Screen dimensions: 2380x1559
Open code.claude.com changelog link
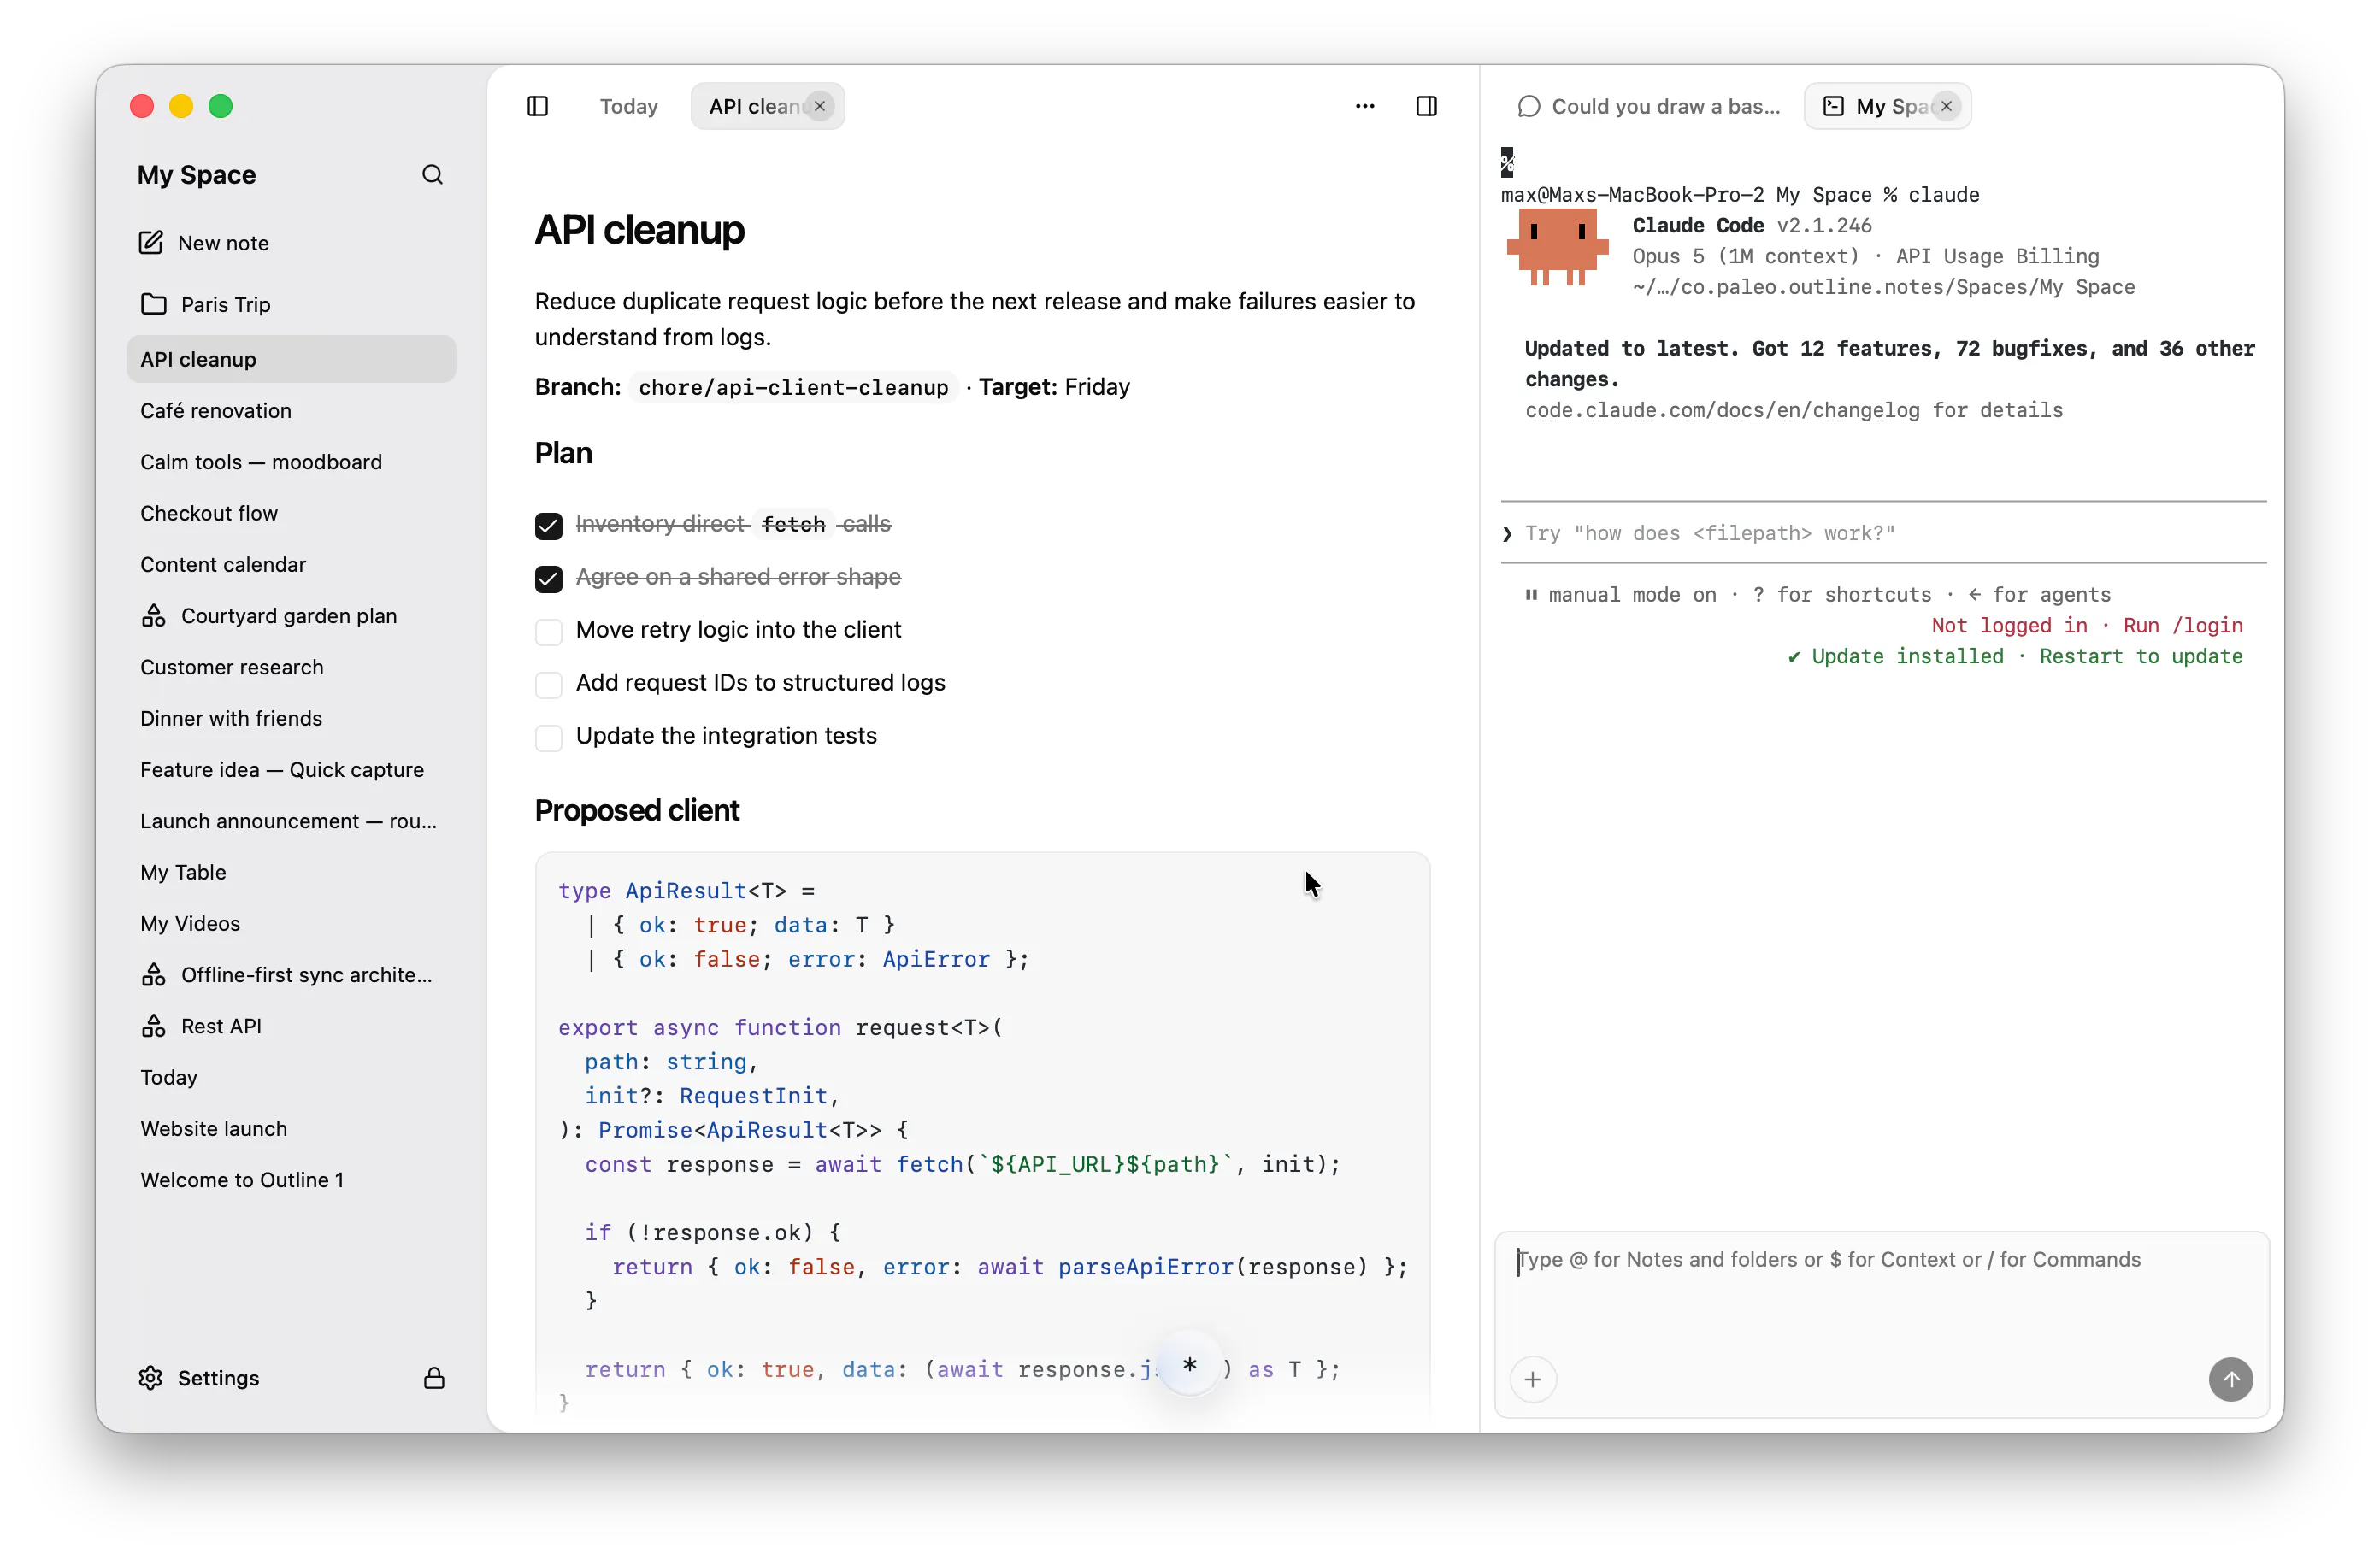(1722, 410)
